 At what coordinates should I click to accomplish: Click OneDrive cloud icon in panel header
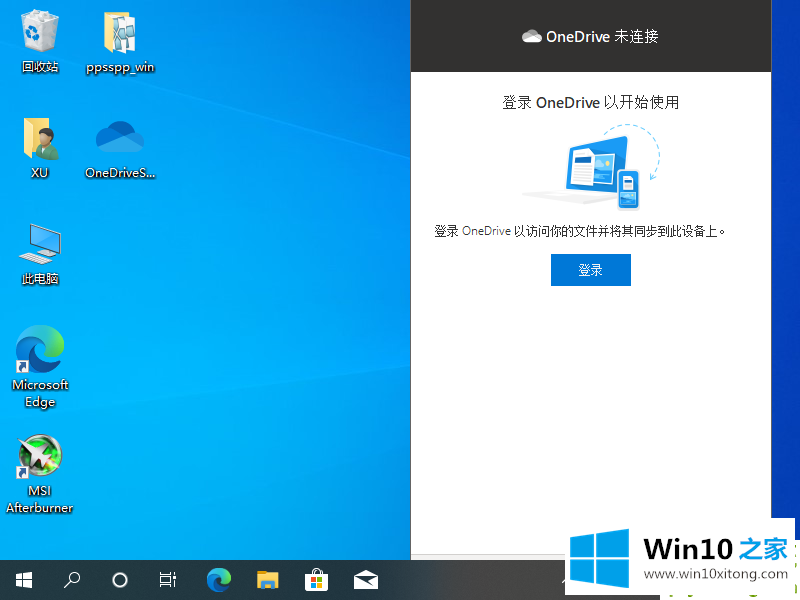click(x=532, y=36)
